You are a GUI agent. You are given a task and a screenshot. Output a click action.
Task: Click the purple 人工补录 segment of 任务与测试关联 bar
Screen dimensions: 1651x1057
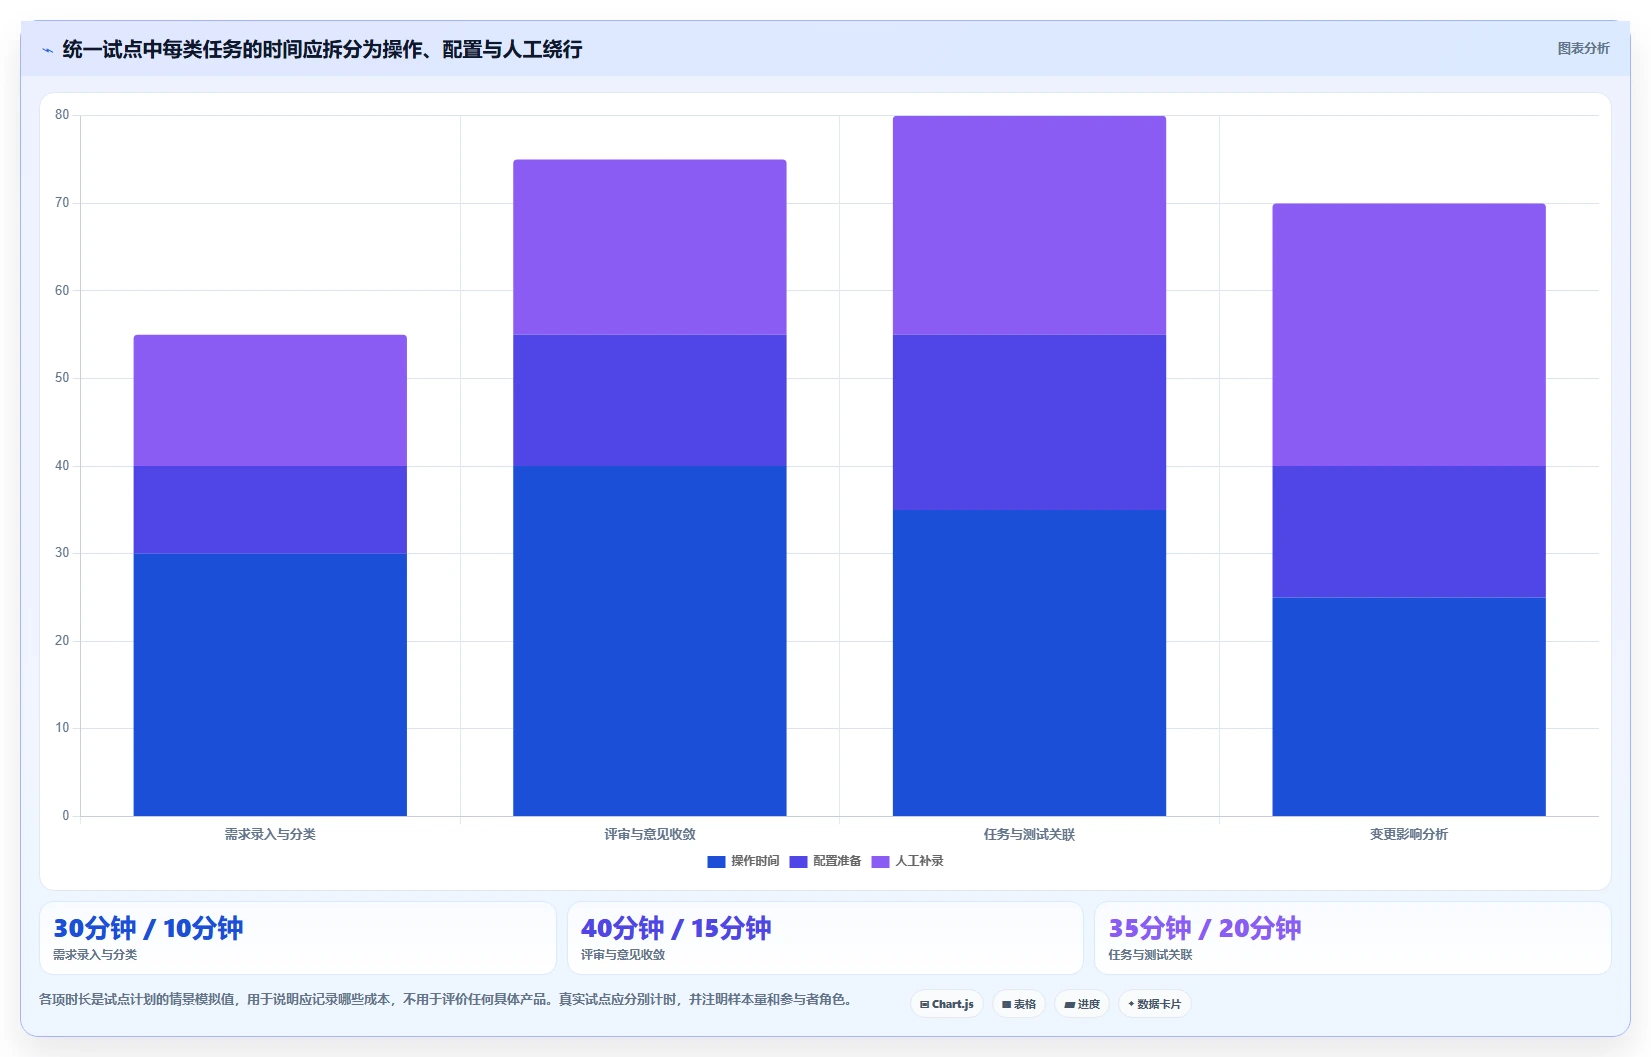(1029, 225)
